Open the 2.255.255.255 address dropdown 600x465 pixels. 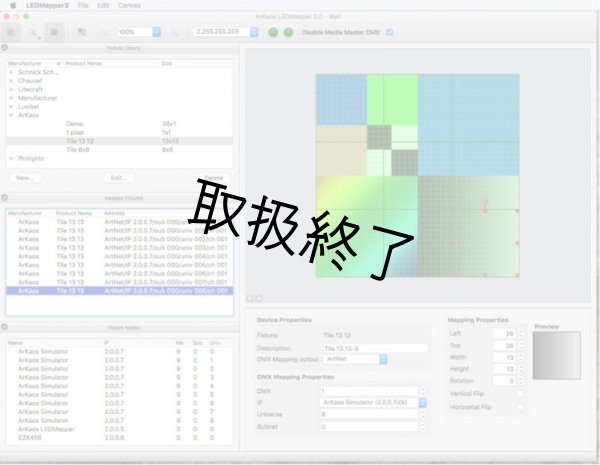tap(254, 32)
